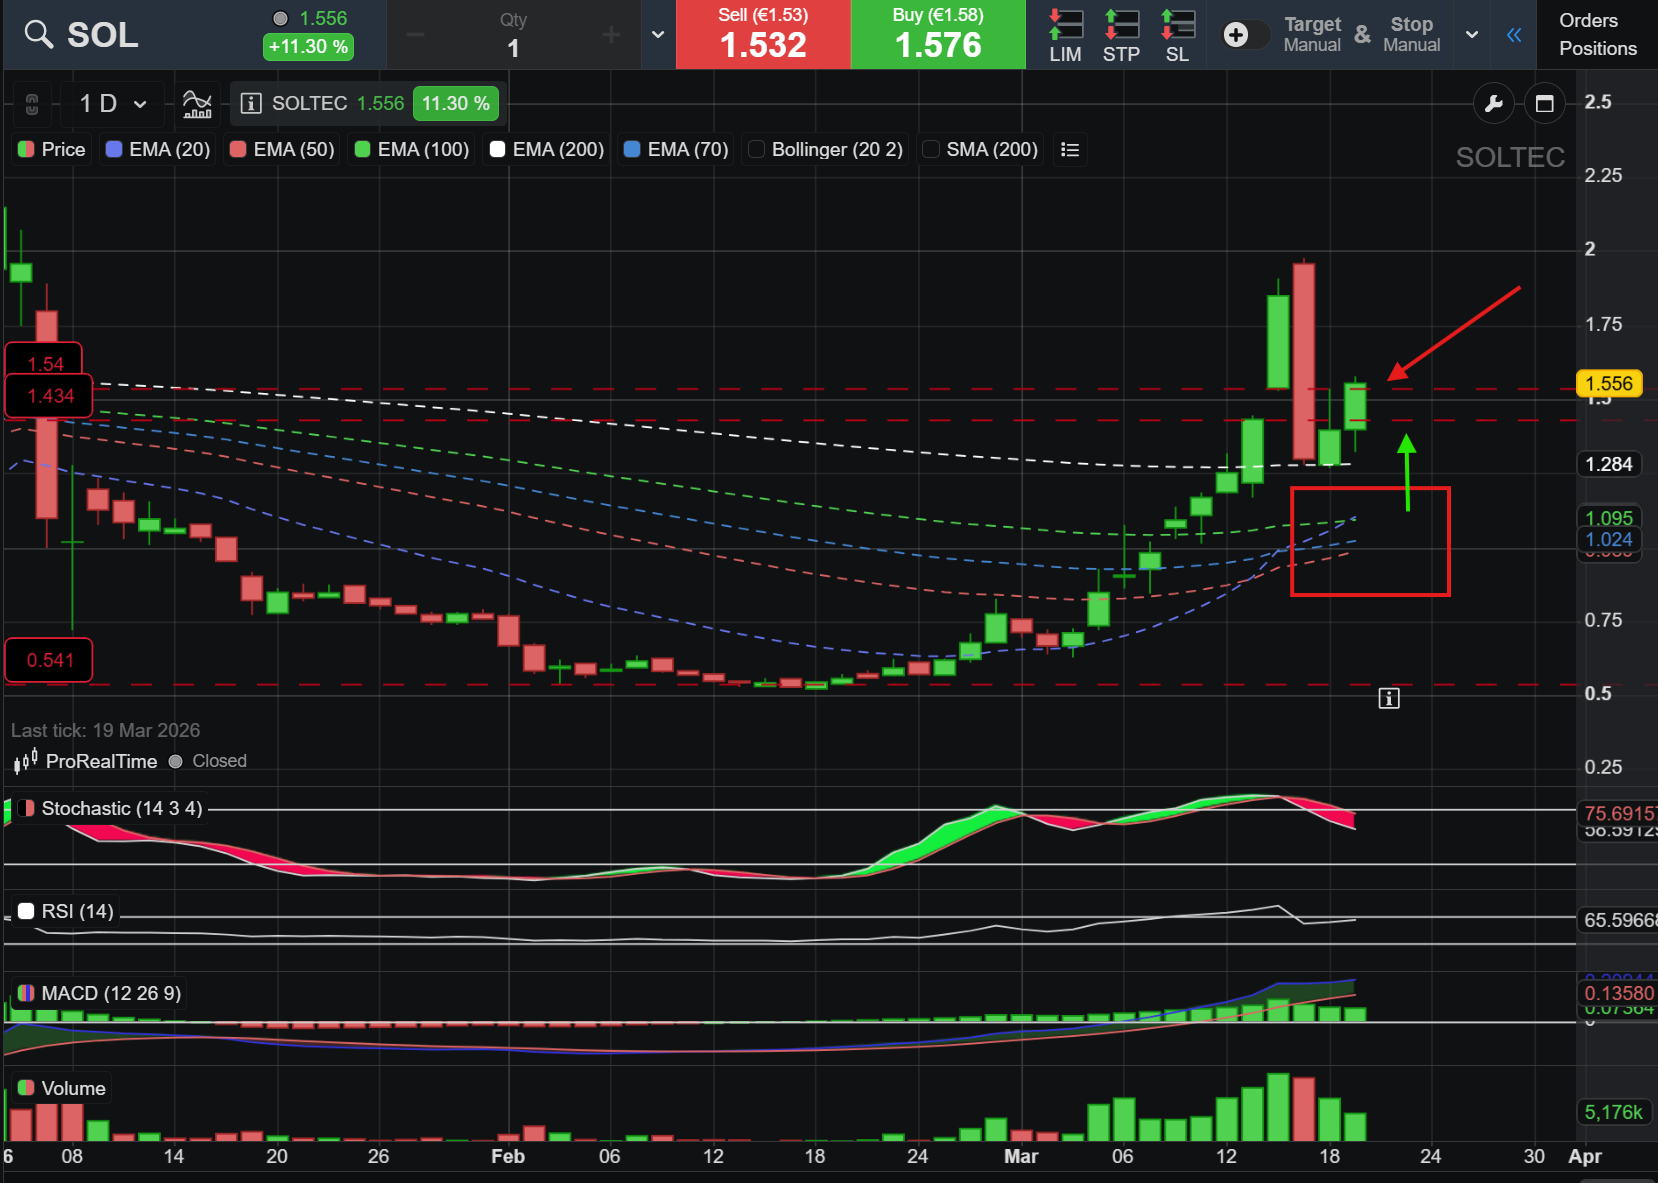Click the Volume colour swatch icon
Image resolution: width=1658 pixels, height=1183 pixels.
click(26, 1088)
